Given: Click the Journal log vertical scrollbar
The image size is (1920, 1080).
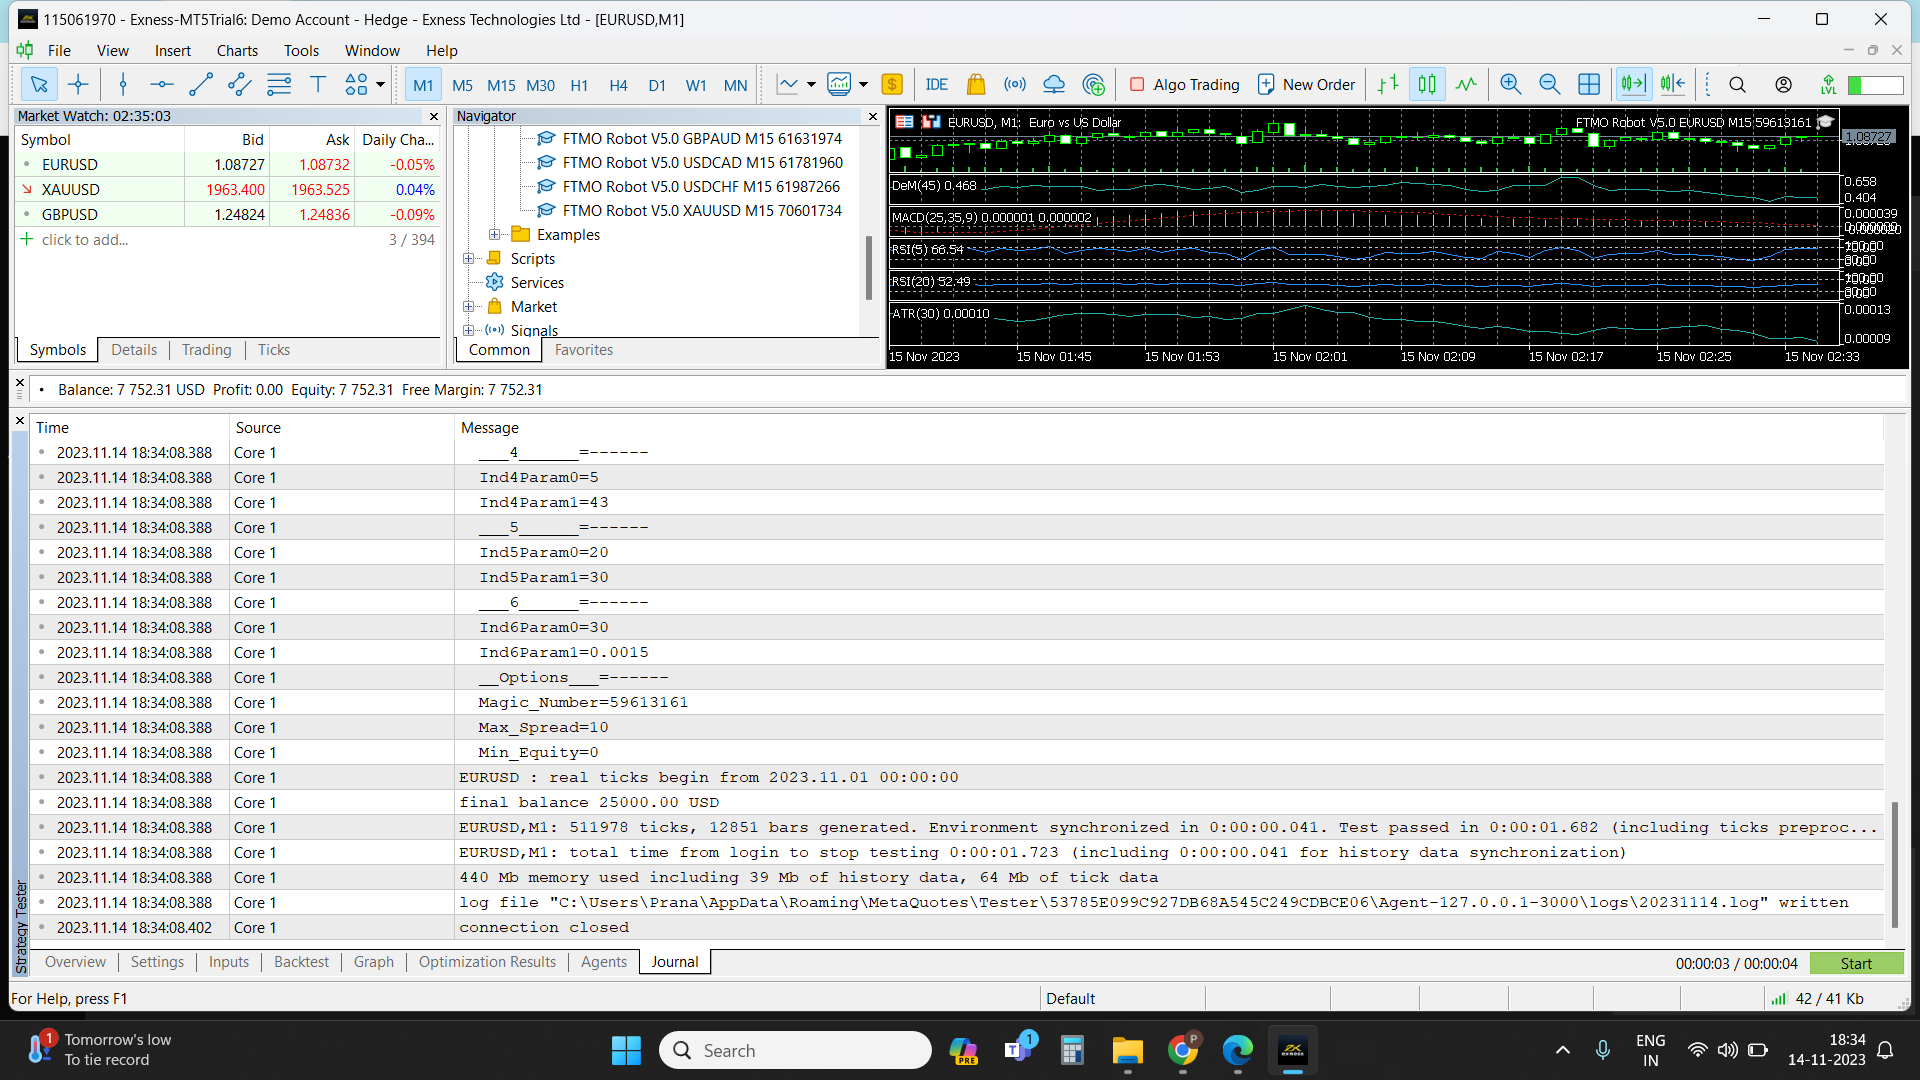Looking at the screenshot, I should tap(1894, 863).
